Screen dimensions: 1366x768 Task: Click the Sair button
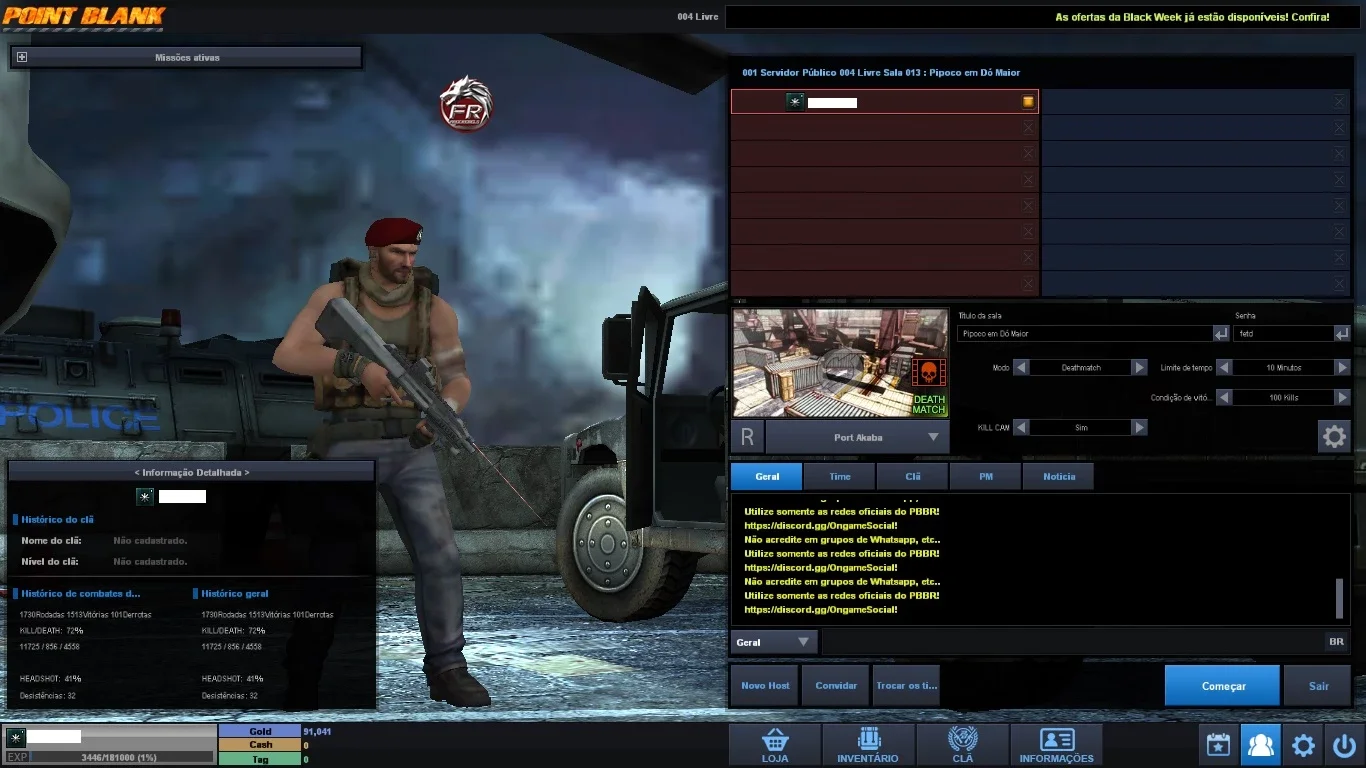[x=1318, y=686]
